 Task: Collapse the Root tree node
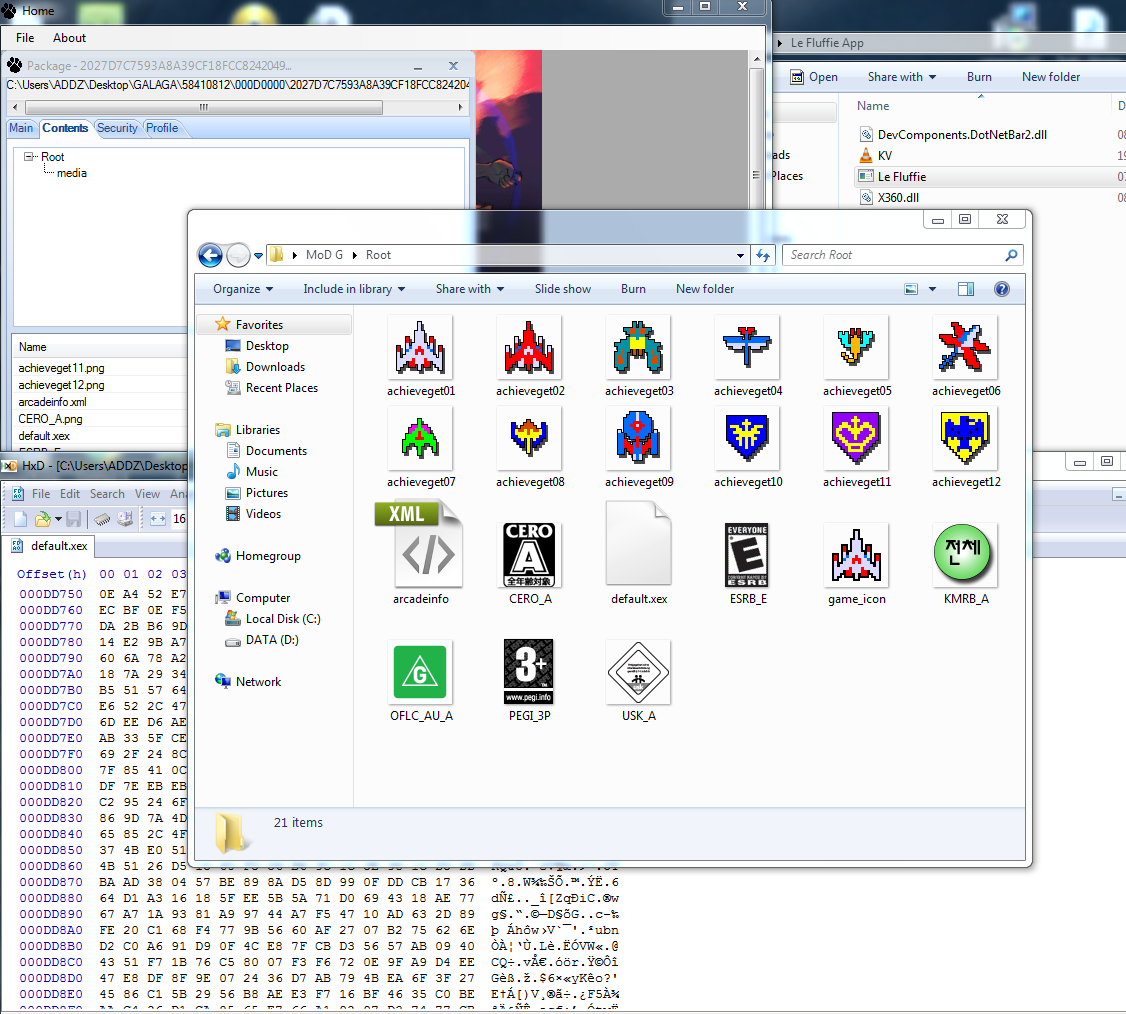tap(30, 157)
